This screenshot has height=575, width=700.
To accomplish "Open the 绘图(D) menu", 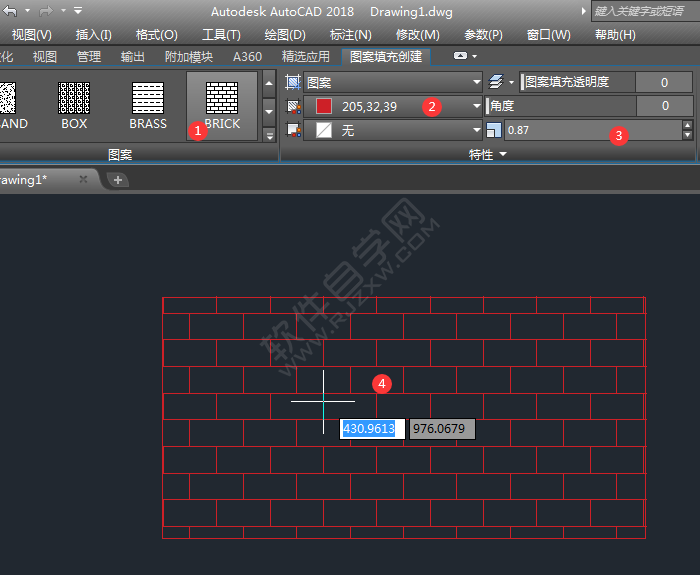I will pos(285,35).
